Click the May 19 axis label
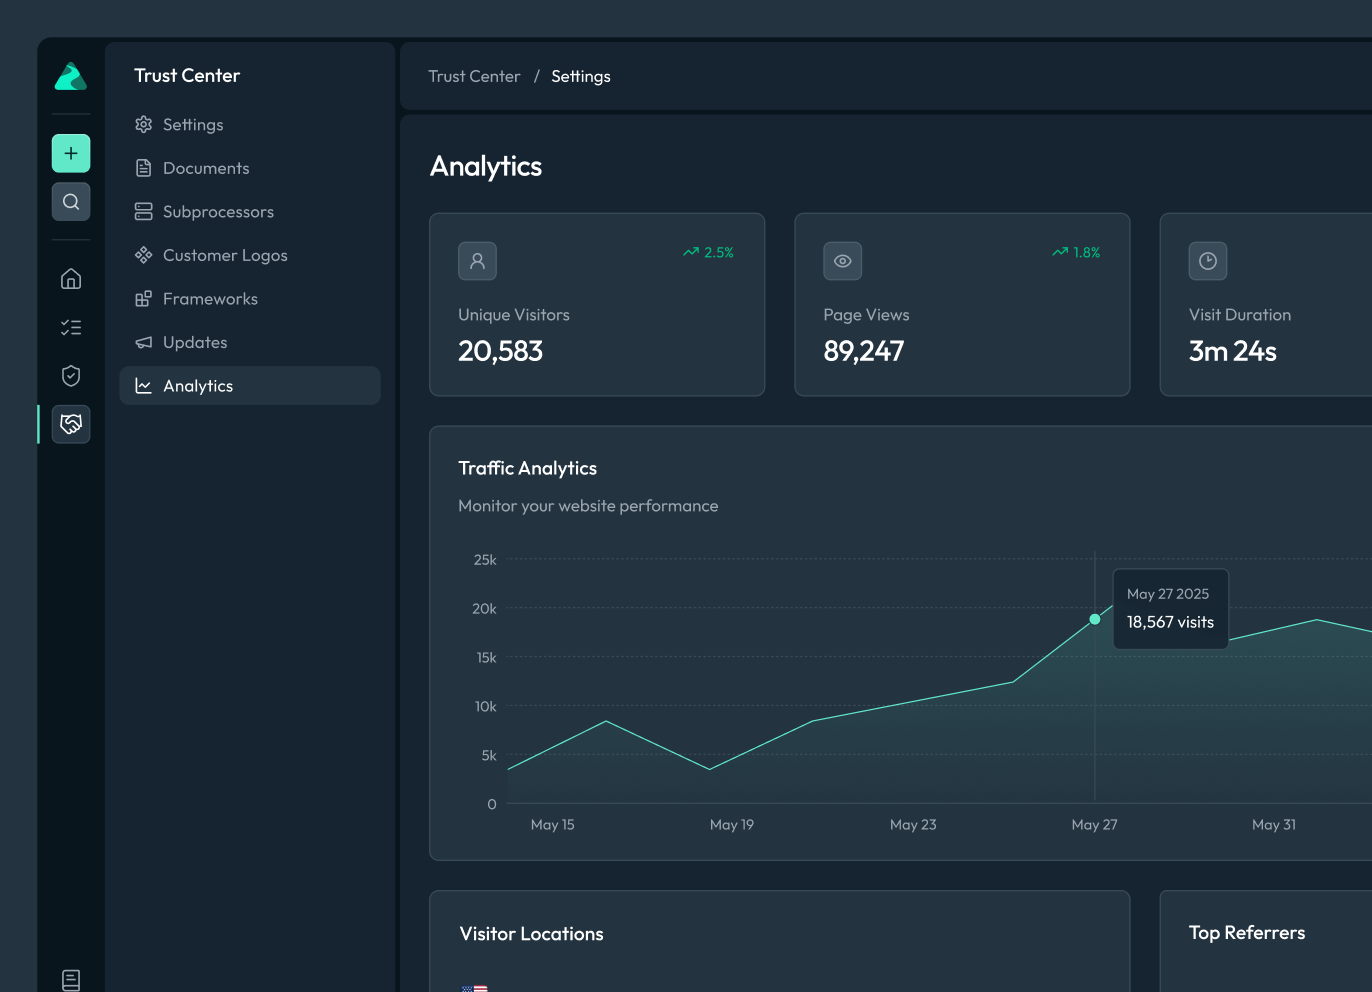The height and width of the screenshot is (992, 1372). pyautogui.click(x=732, y=825)
